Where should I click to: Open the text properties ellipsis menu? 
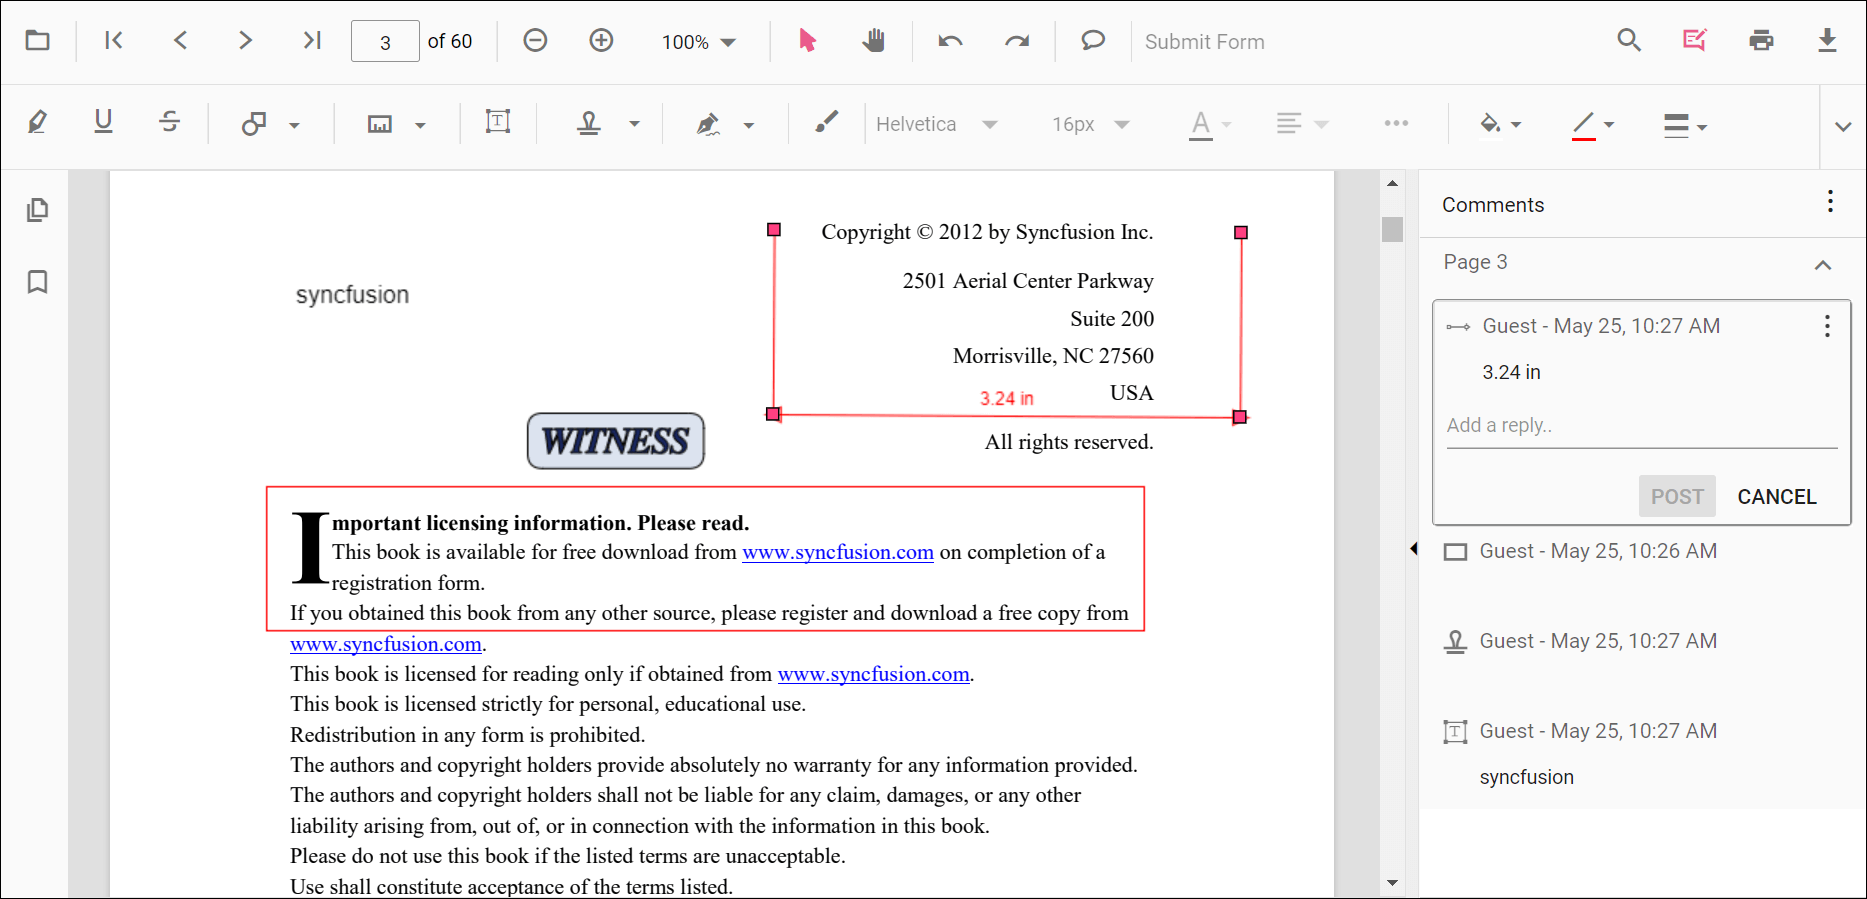click(x=1396, y=123)
